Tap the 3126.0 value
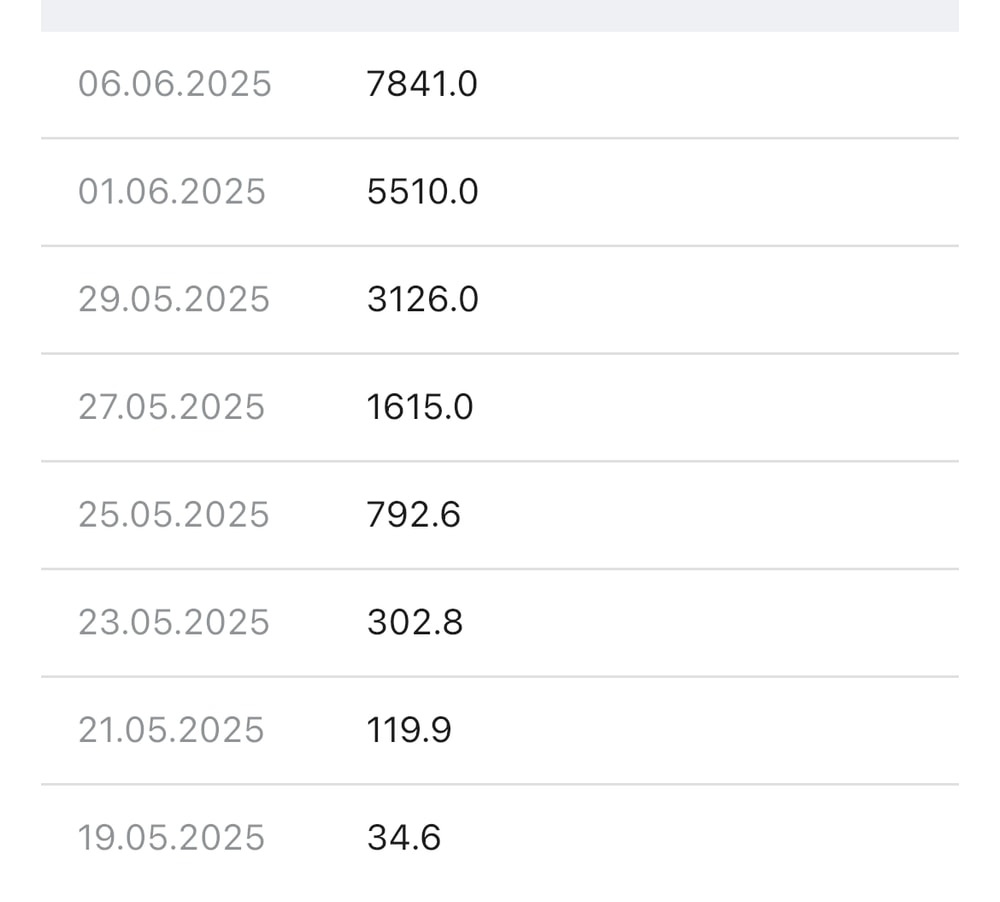Screen dimensions: 1000x902 tap(422, 299)
